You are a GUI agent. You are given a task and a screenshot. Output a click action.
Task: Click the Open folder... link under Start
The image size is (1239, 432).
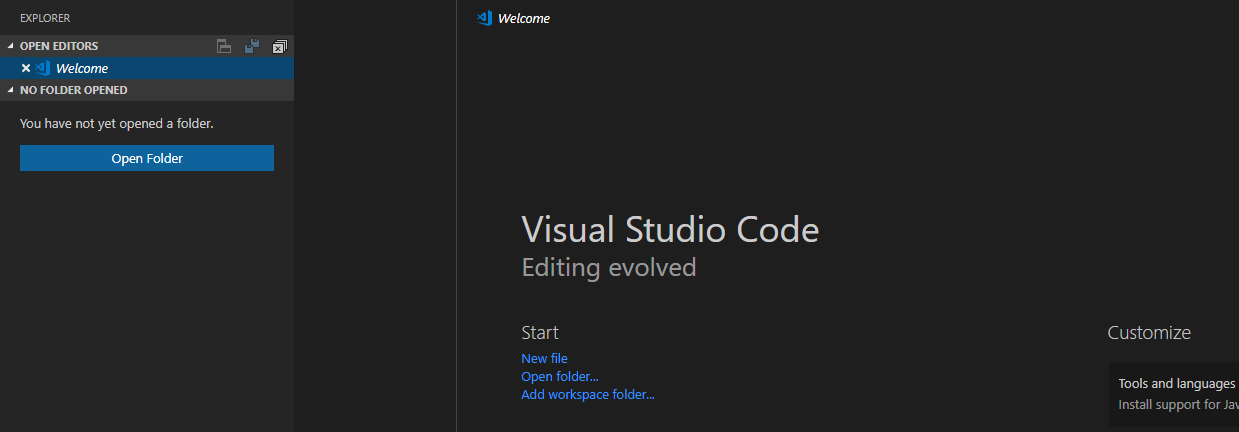point(560,376)
